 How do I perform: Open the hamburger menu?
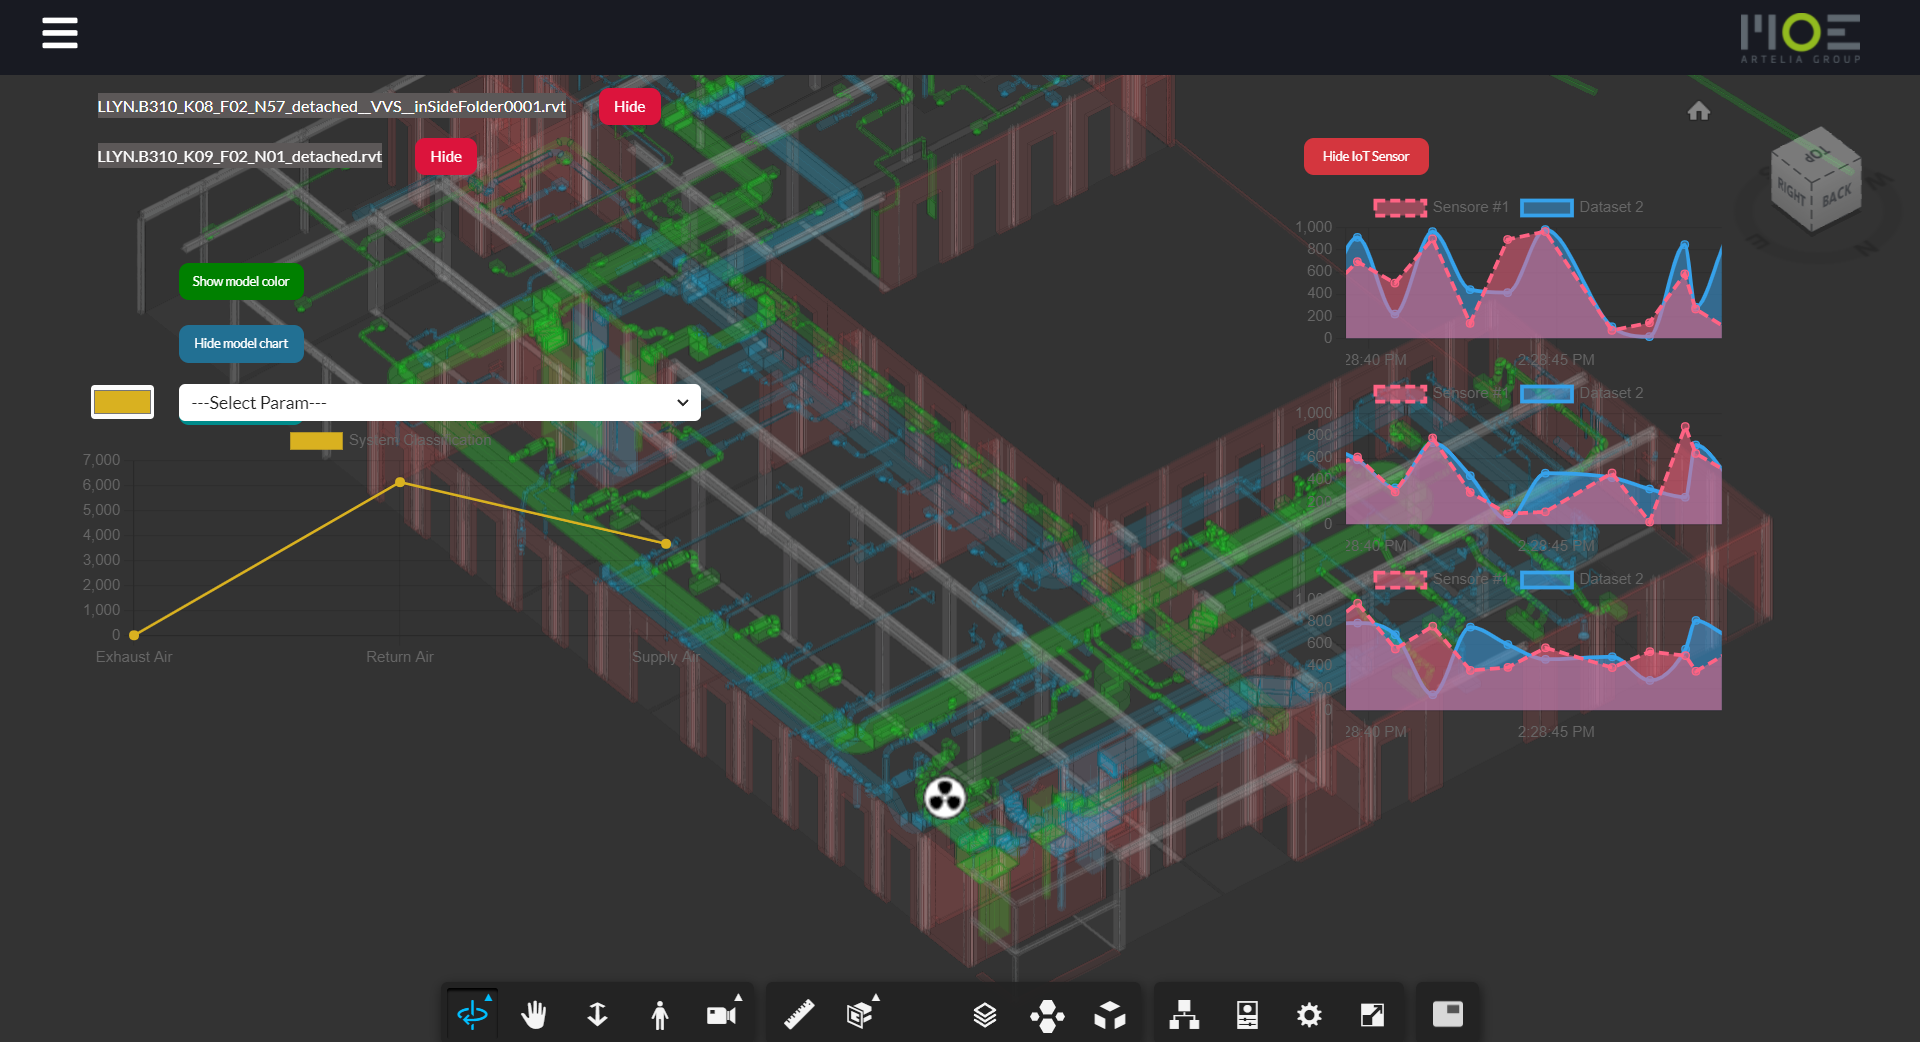(x=60, y=33)
